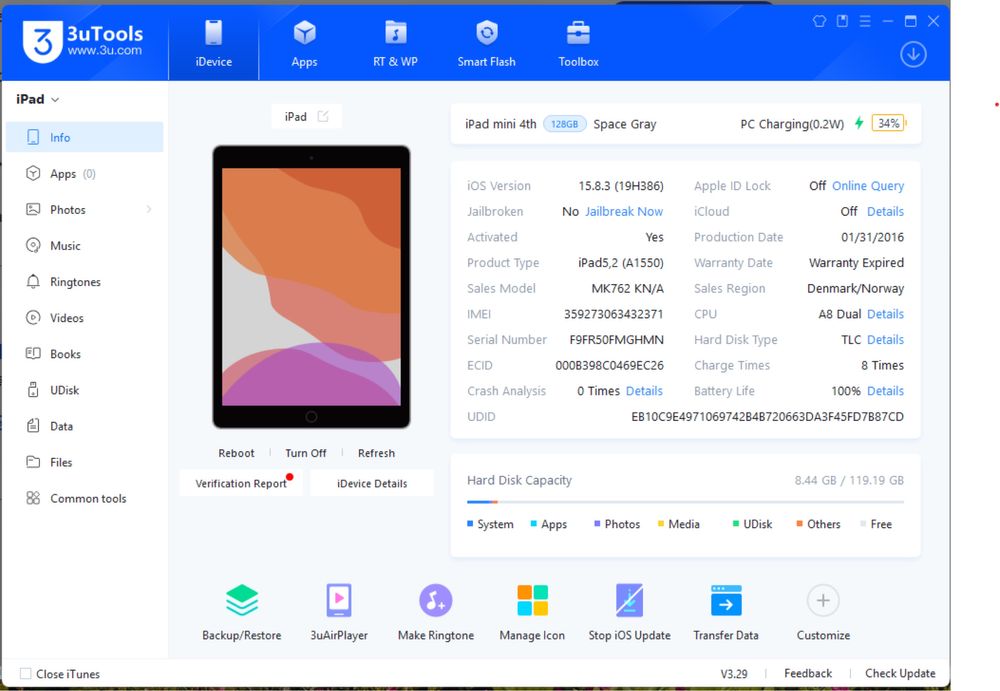This screenshot has height=691, width=1000.
Task: Open Apps (0) in sidebar
Action: coord(84,174)
